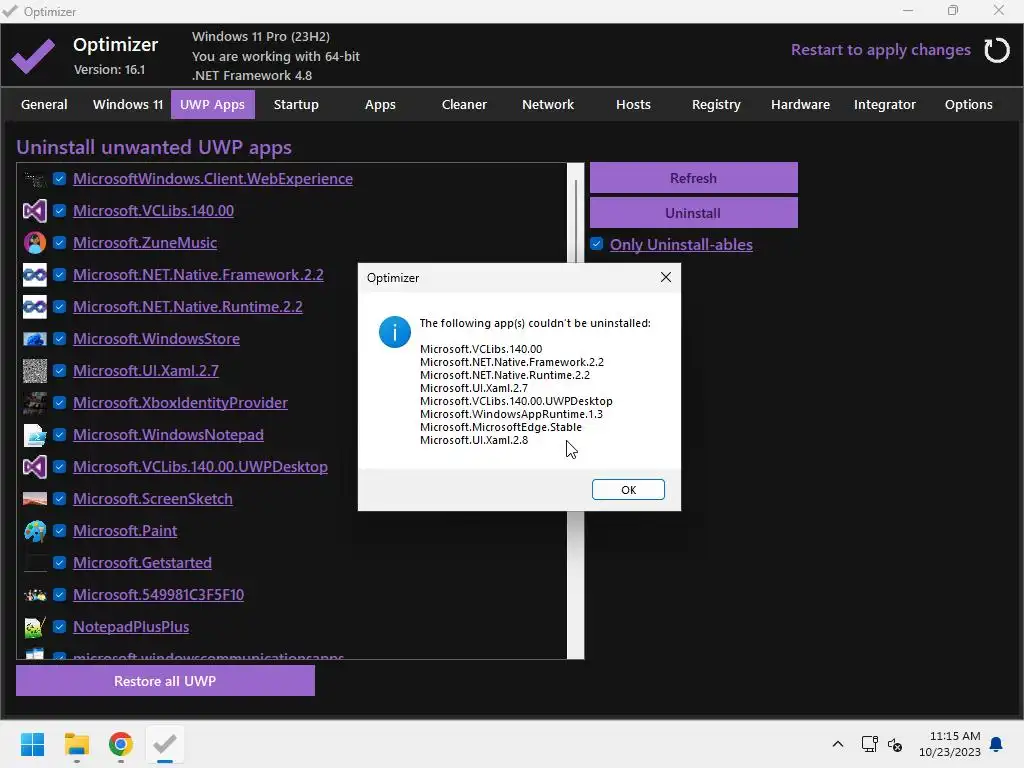Click Microsoft.UI.Xaml.2.7 link in list
Viewport: 1024px width, 768px height.
(146, 370)
